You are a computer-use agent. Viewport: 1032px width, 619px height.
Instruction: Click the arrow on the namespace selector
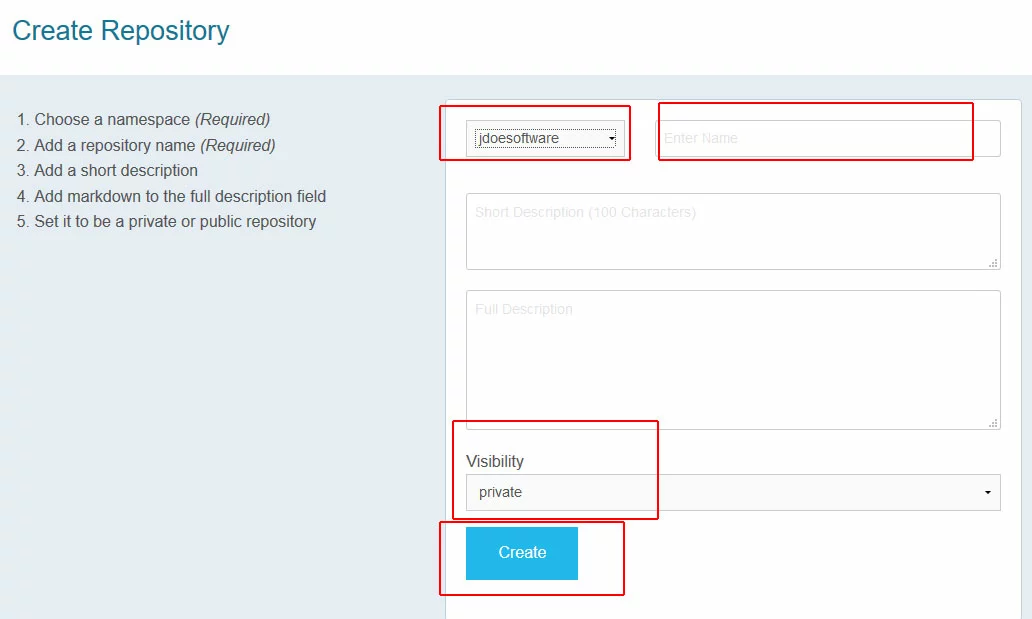[x=611, y=138]
